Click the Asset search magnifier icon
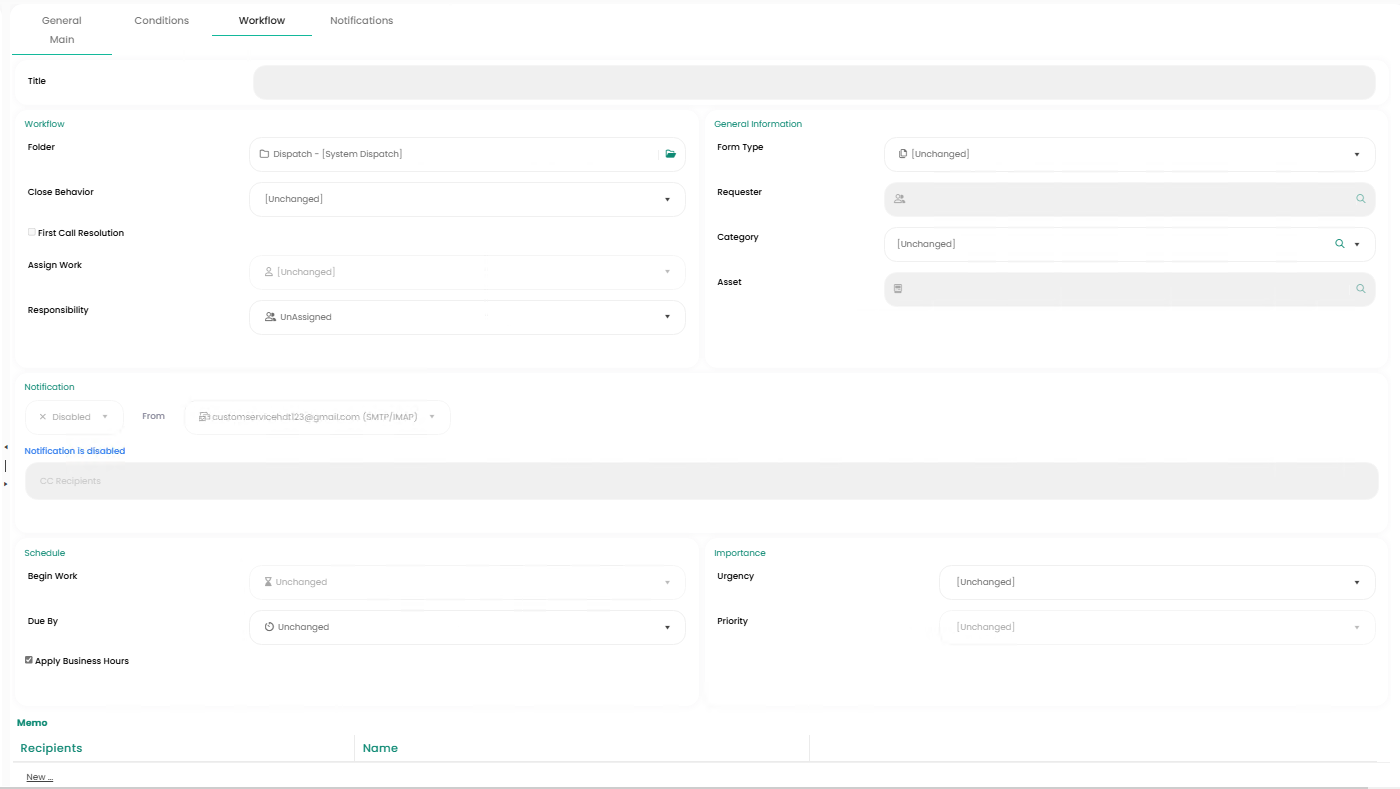This screenshot has width=1400, height=789. point(1360,288)
